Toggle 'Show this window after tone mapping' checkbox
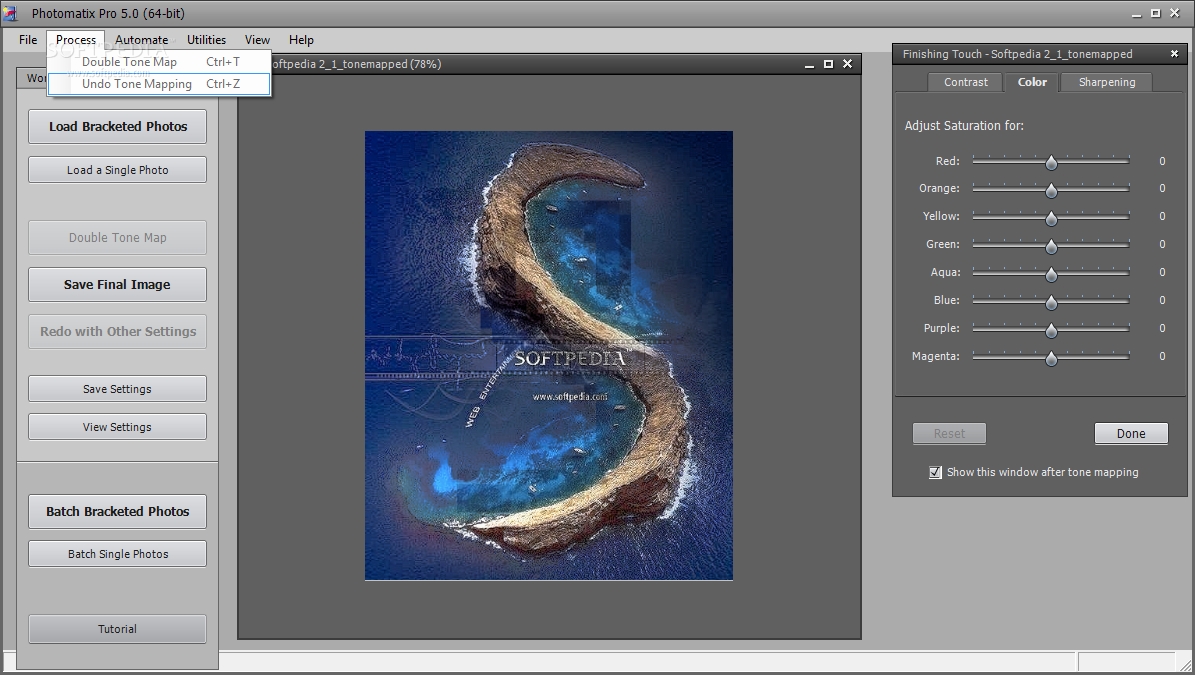1195x675 pixels. tap(936, 472)
